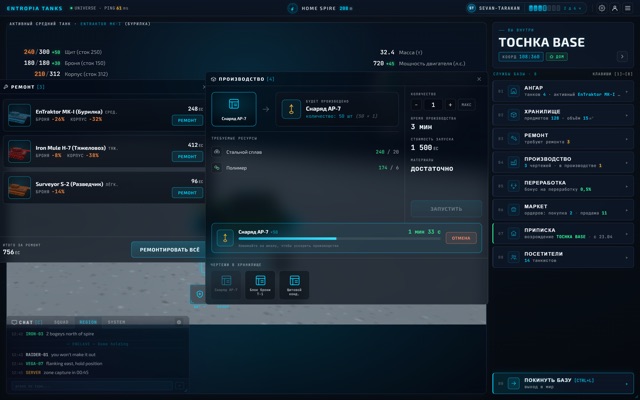Expand the Производство row chevron

[627, 162]
